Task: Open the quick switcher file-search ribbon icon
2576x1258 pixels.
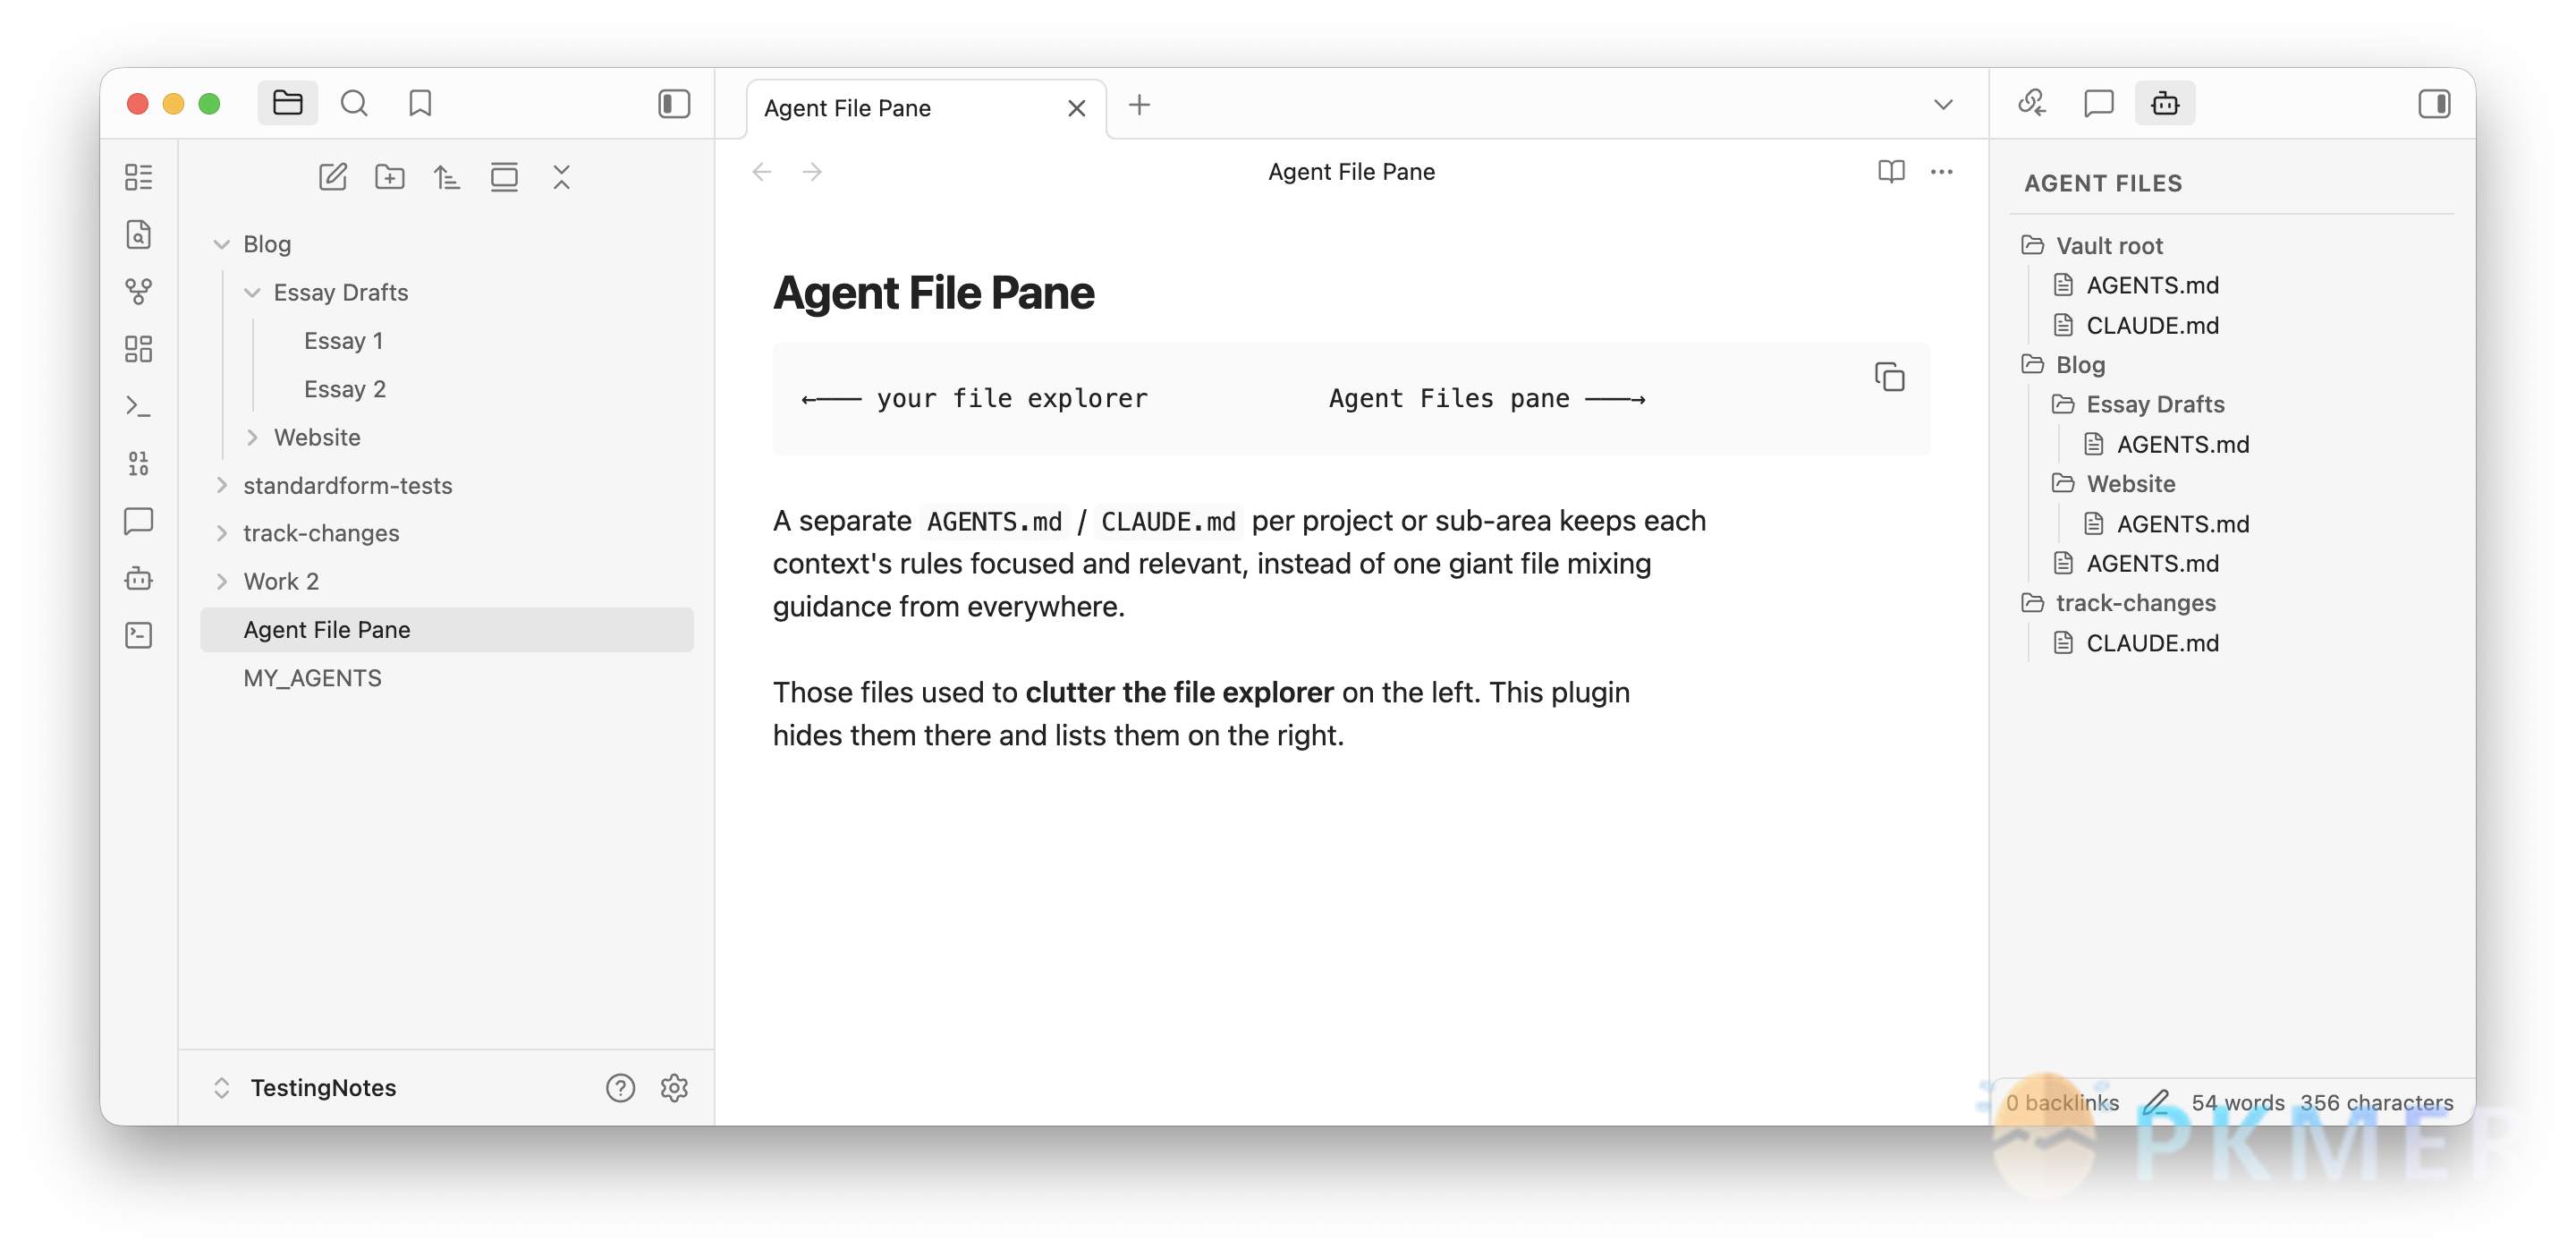Action: (x=138, y=234)
